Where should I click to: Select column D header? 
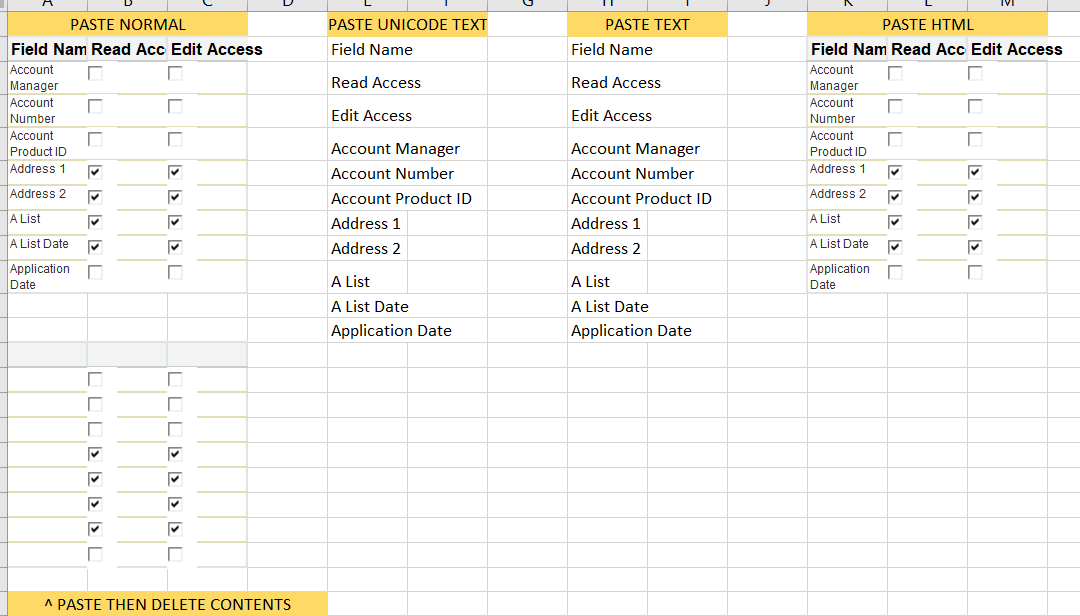coord(287,4)
